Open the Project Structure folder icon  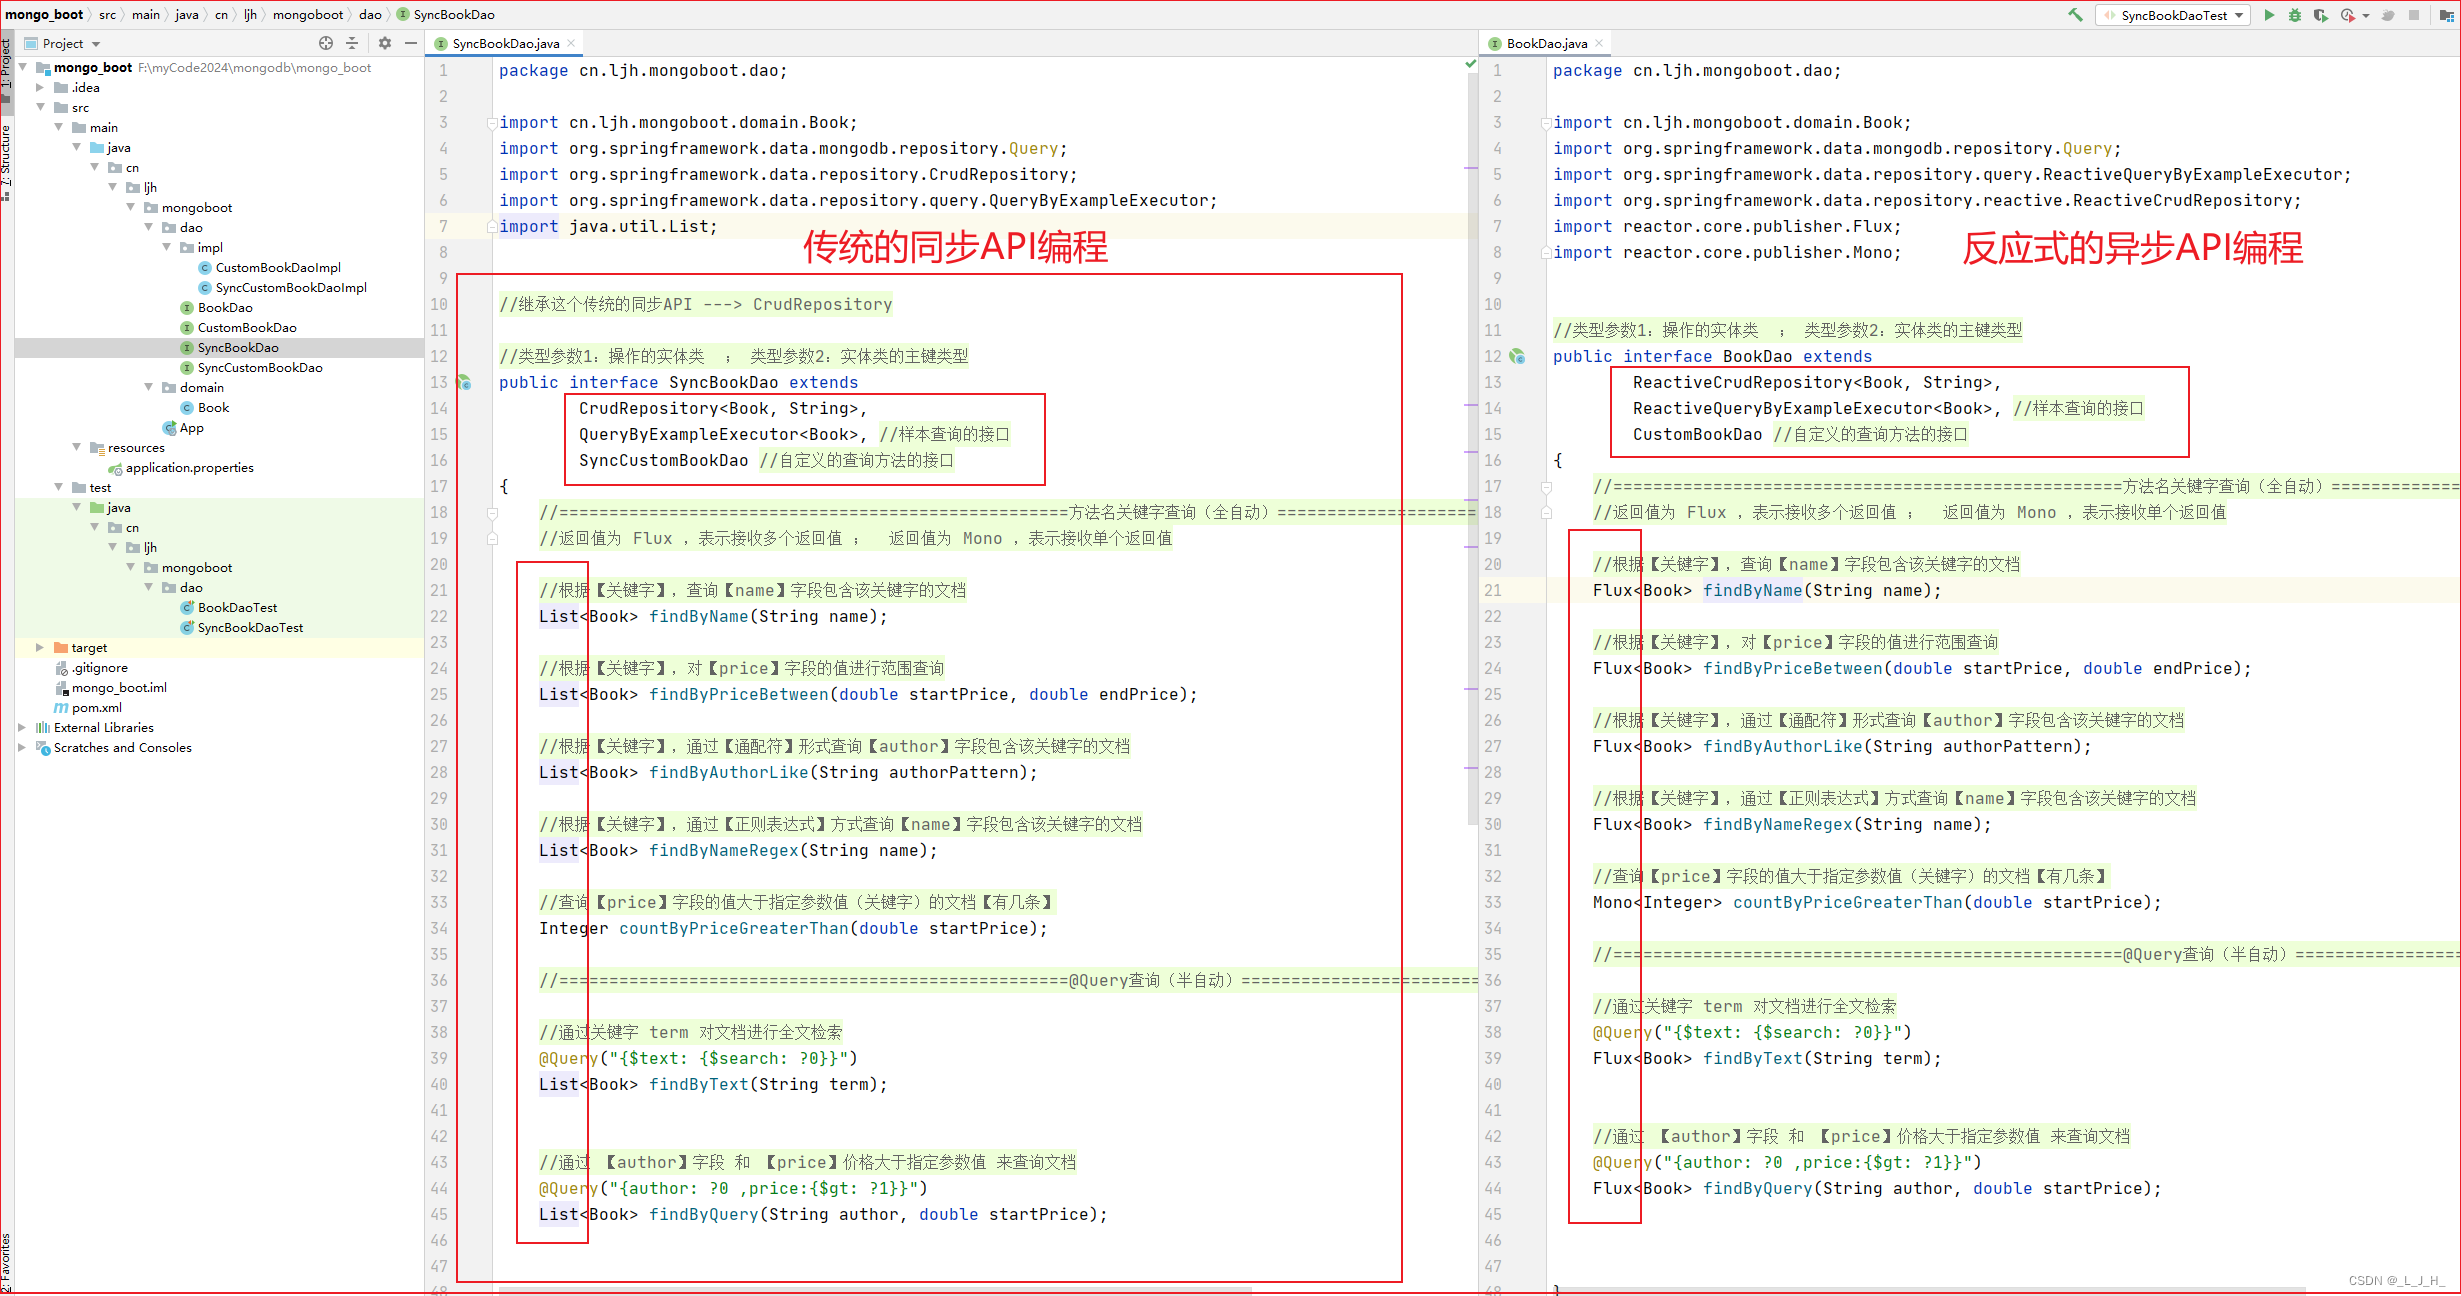coord(2446,15)
